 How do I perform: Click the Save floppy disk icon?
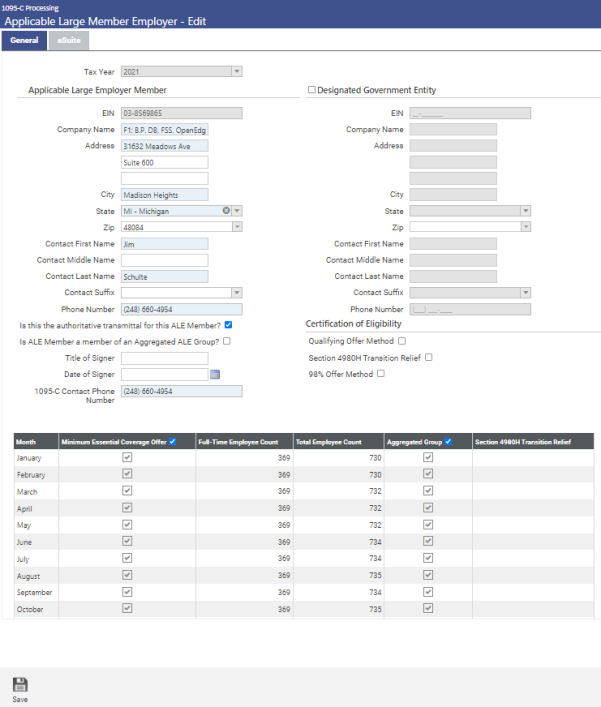[x=20, y=685]
